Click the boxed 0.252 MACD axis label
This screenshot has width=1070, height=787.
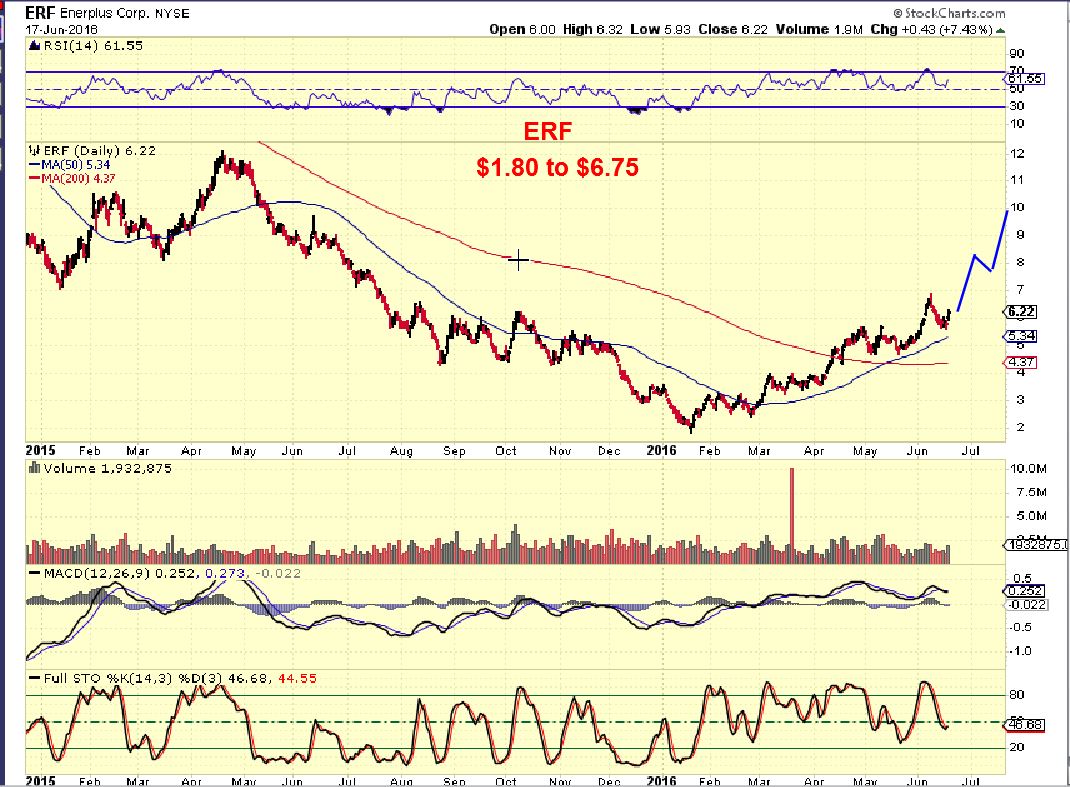[1025, 590]
